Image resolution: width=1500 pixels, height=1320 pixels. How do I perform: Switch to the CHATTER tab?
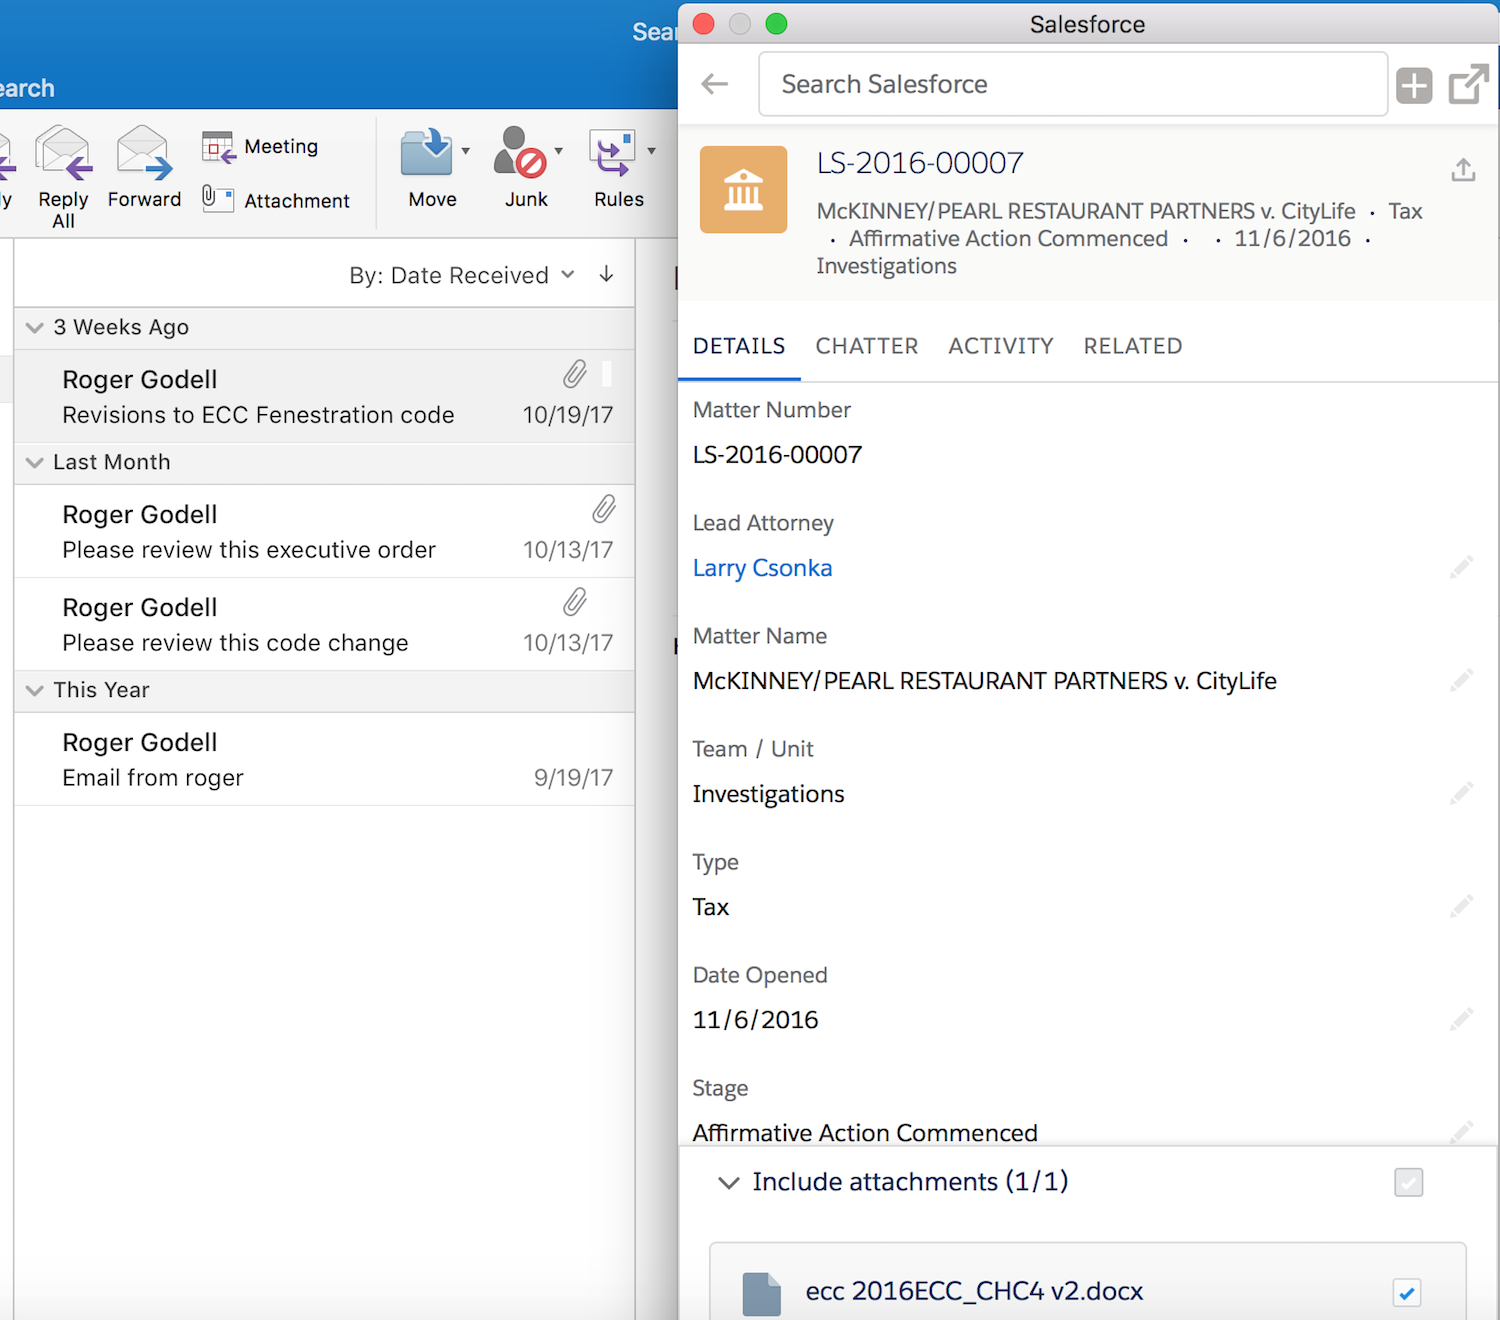click(x=867, y=346)
